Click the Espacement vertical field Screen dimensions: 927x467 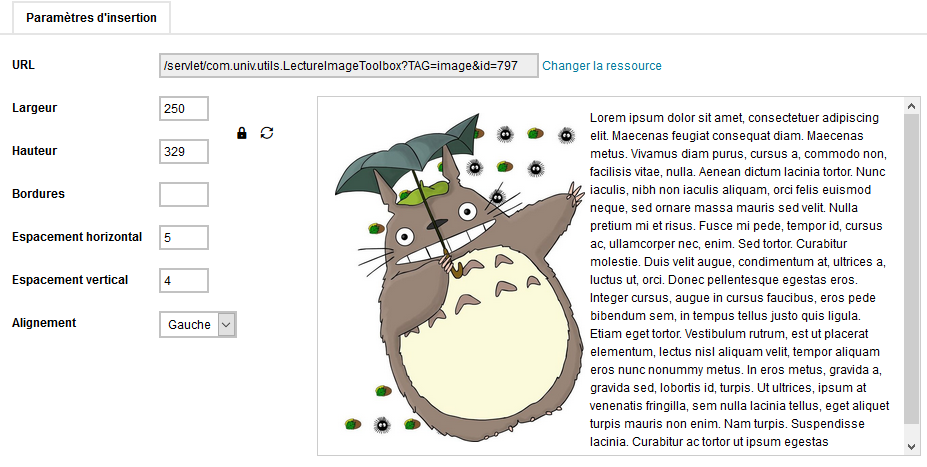(184, 280)
